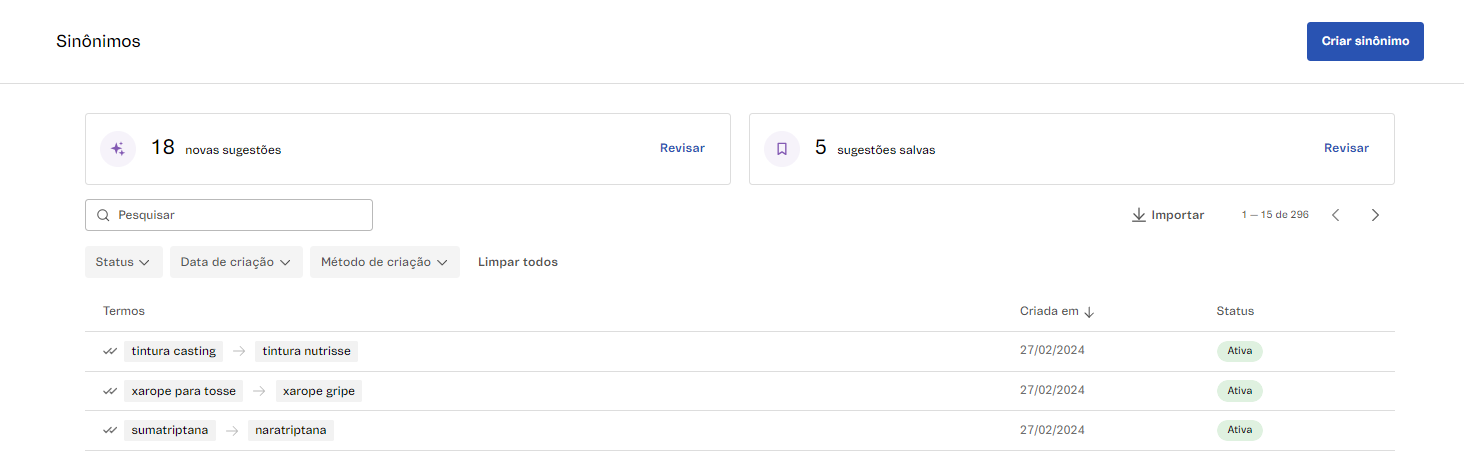The image size is (1464, 455).
Task: Click double-check icon for xarope para tosse row
Action: [110, 391]
